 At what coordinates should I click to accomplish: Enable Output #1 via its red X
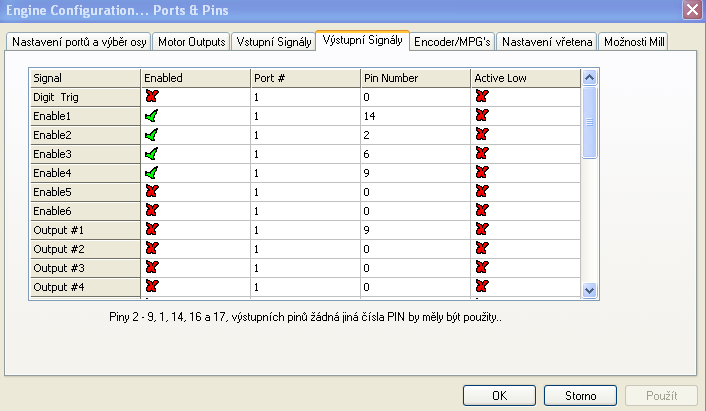tap(151, 230)
